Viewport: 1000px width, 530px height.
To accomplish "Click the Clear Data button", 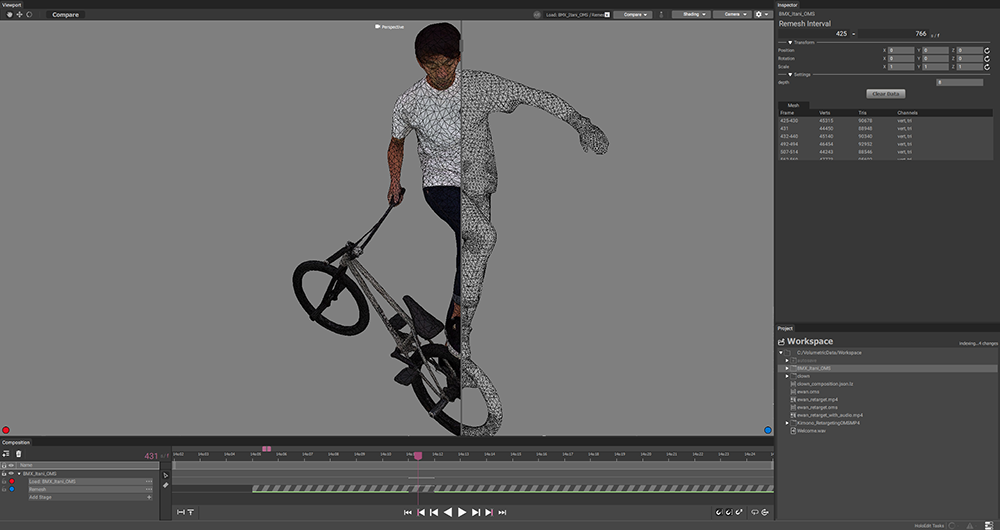I will [885, 94].
